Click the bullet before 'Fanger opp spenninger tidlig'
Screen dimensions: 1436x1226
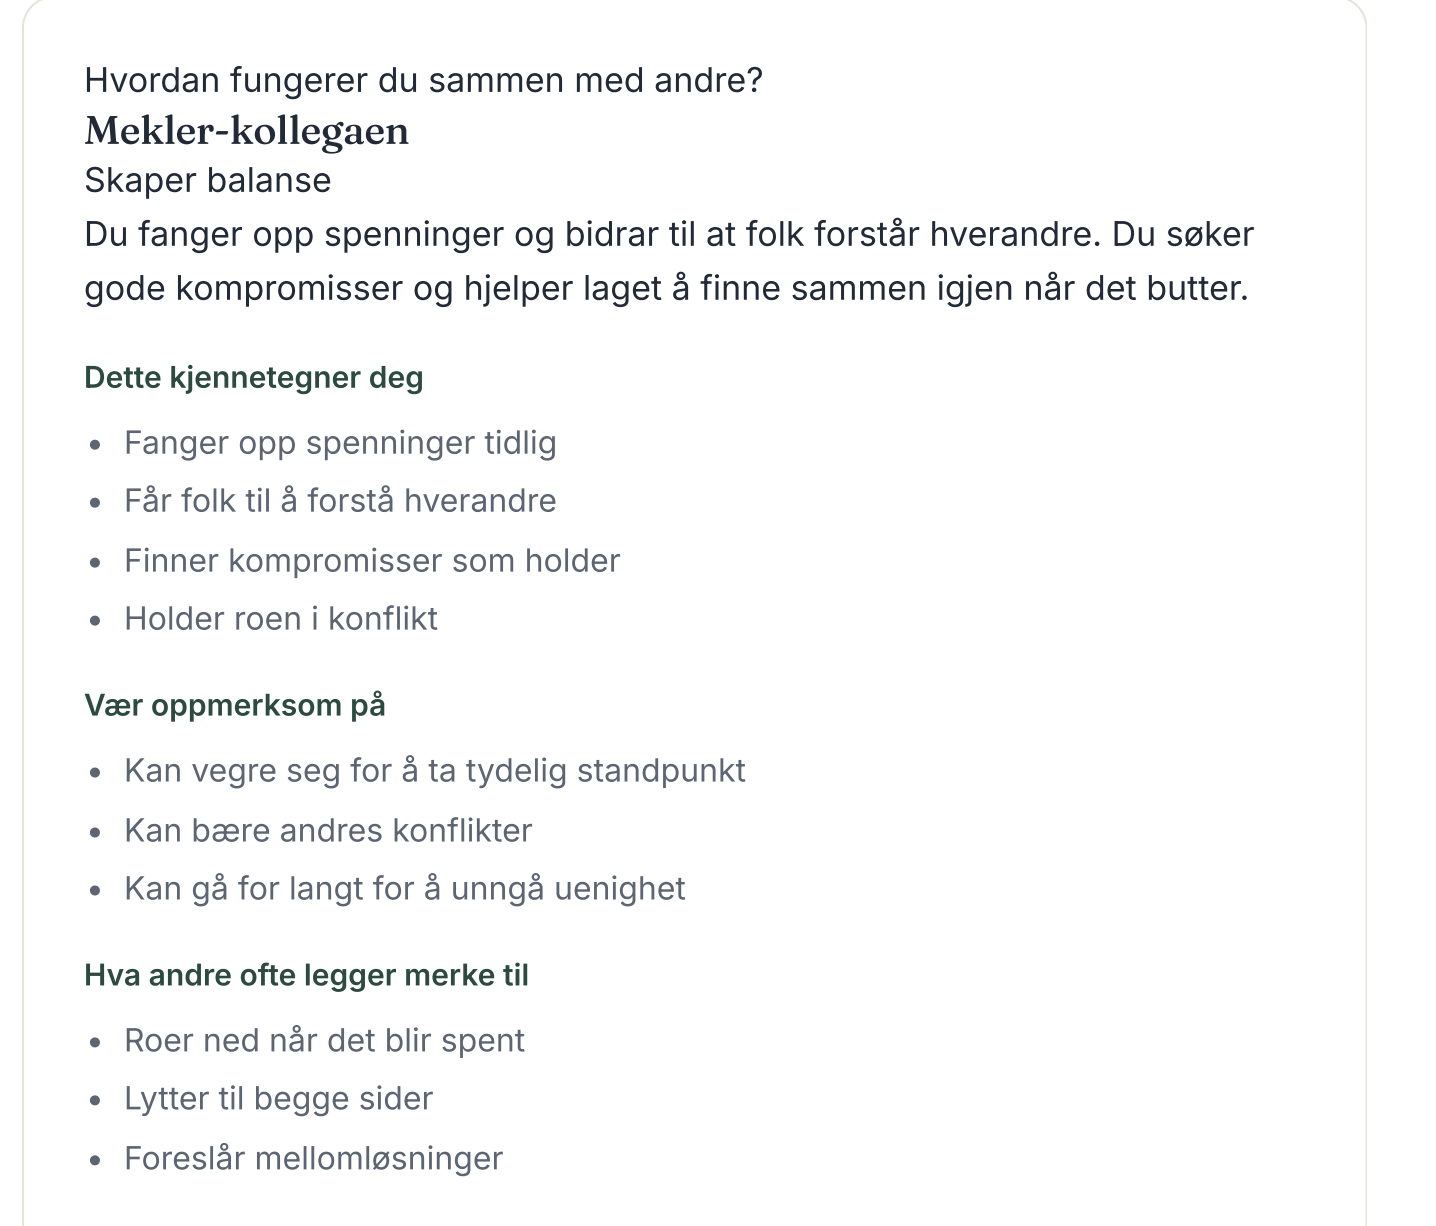(x=95, y=444)
